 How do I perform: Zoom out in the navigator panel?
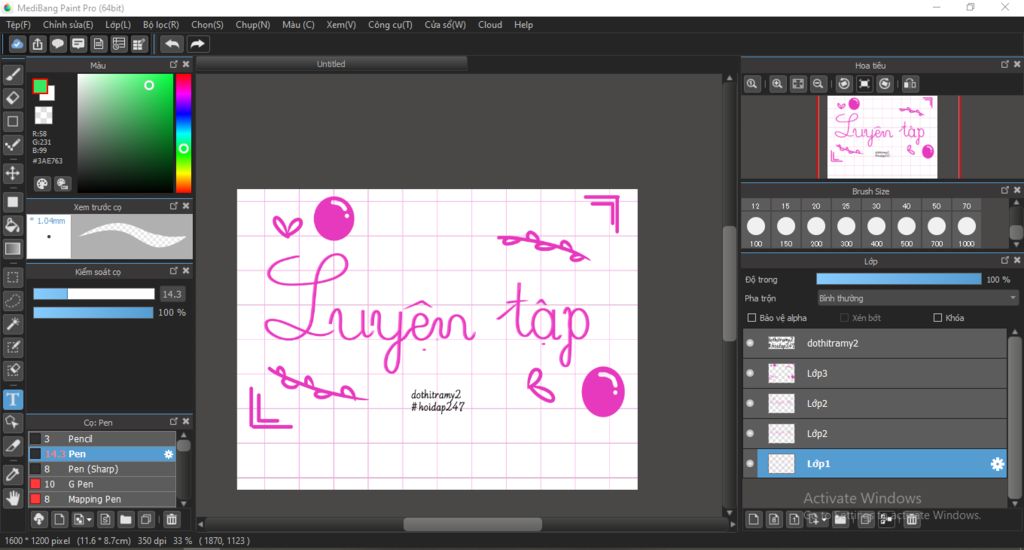click(818, 84)
